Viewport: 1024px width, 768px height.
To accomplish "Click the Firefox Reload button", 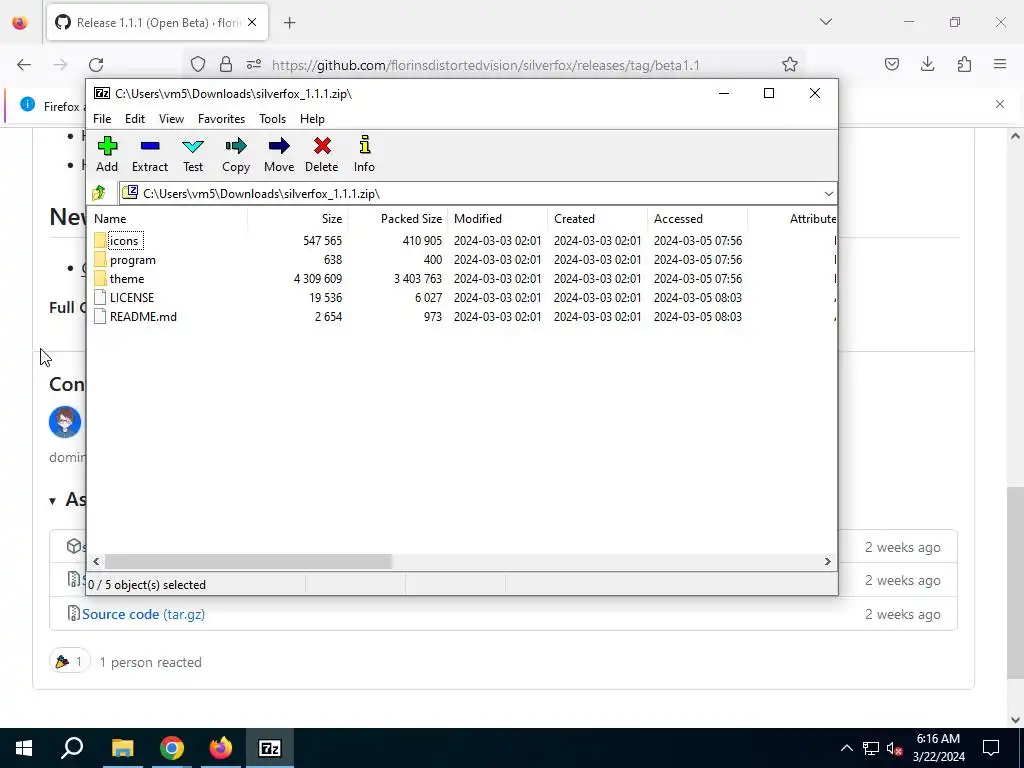I will click(x=96, y=65).
